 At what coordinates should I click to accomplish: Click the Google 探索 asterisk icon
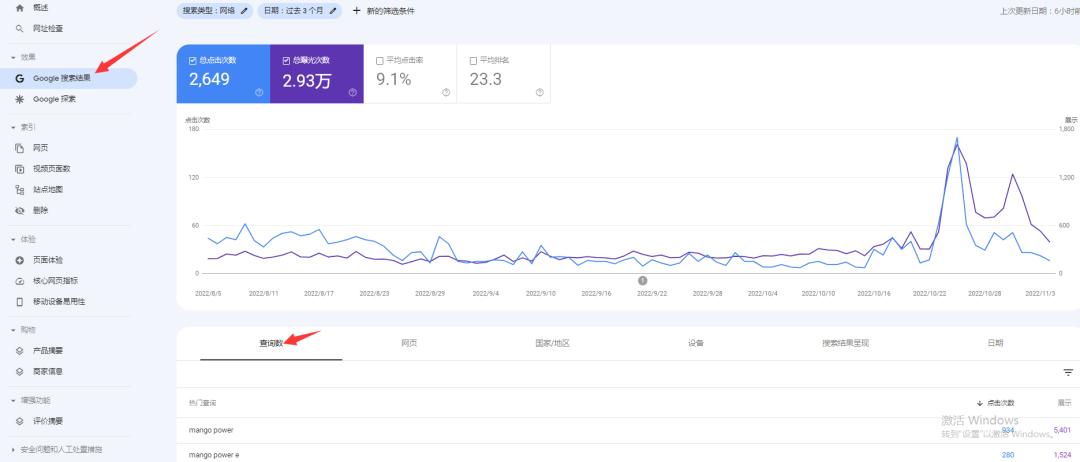click(20, 99)
